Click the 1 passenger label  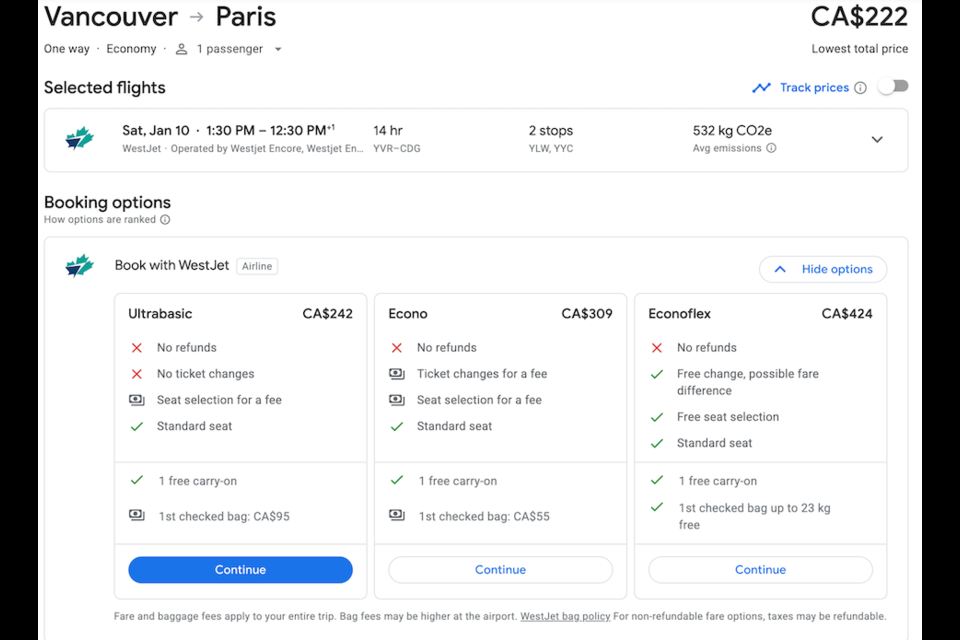tap(230, 49)
